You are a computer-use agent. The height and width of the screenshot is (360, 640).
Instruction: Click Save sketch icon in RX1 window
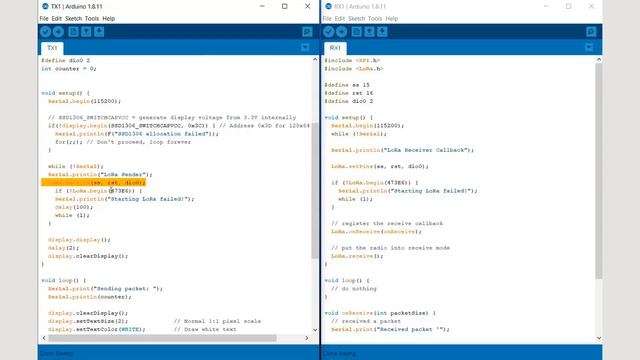[x=382, y=31]
